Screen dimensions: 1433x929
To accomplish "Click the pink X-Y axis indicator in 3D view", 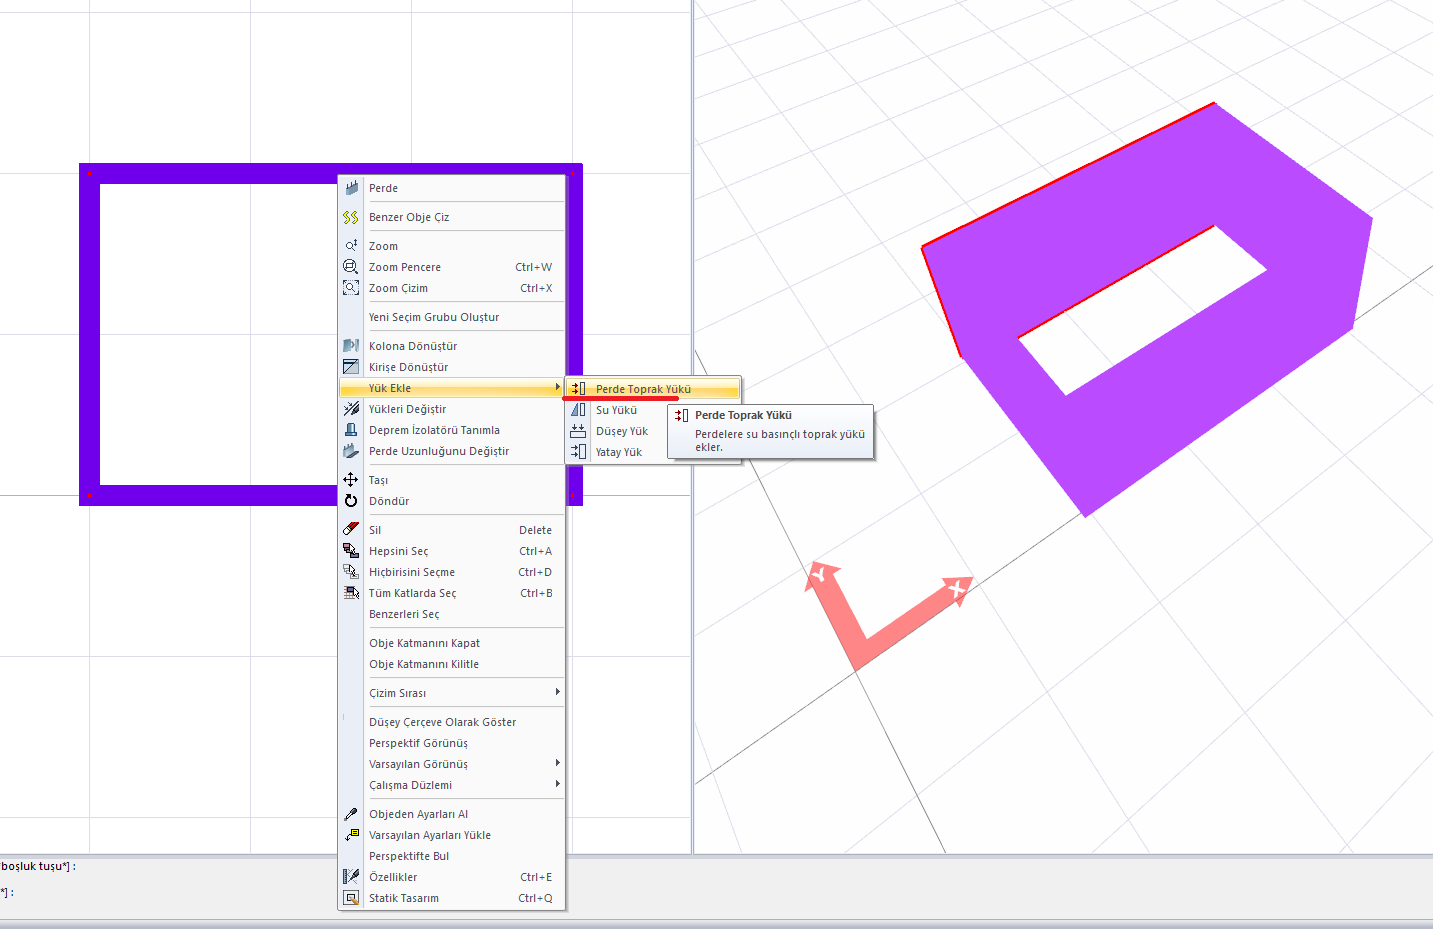I will pos(888,614).
